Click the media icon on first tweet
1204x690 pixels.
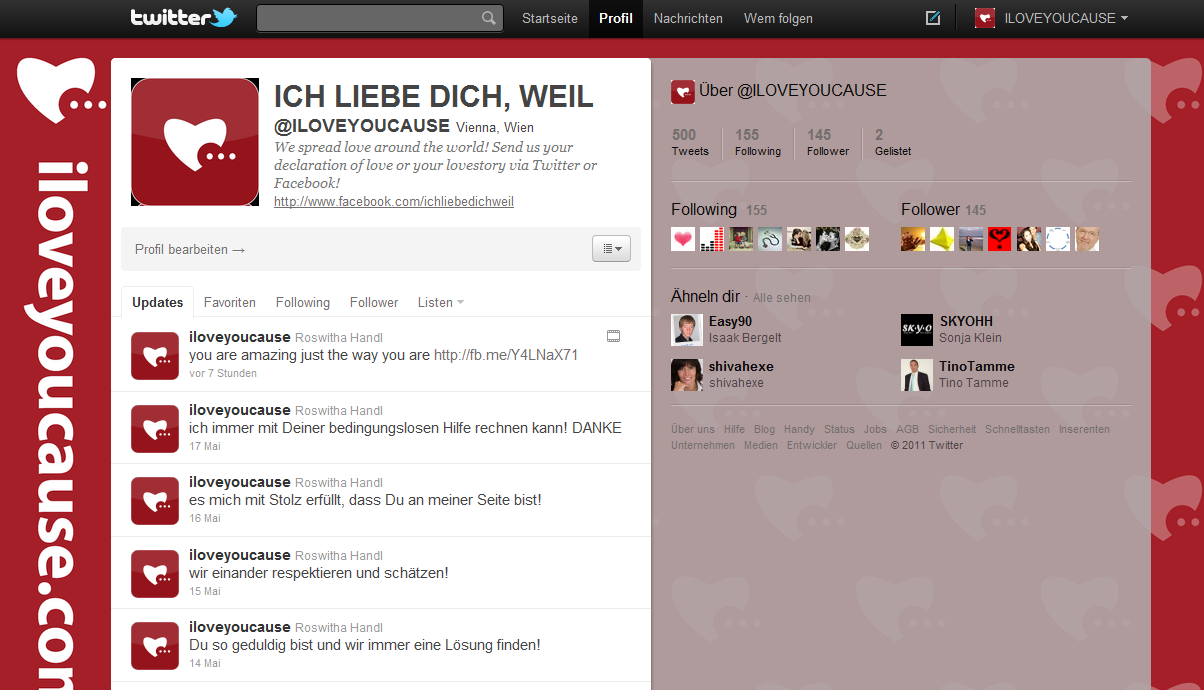point(614,336)
